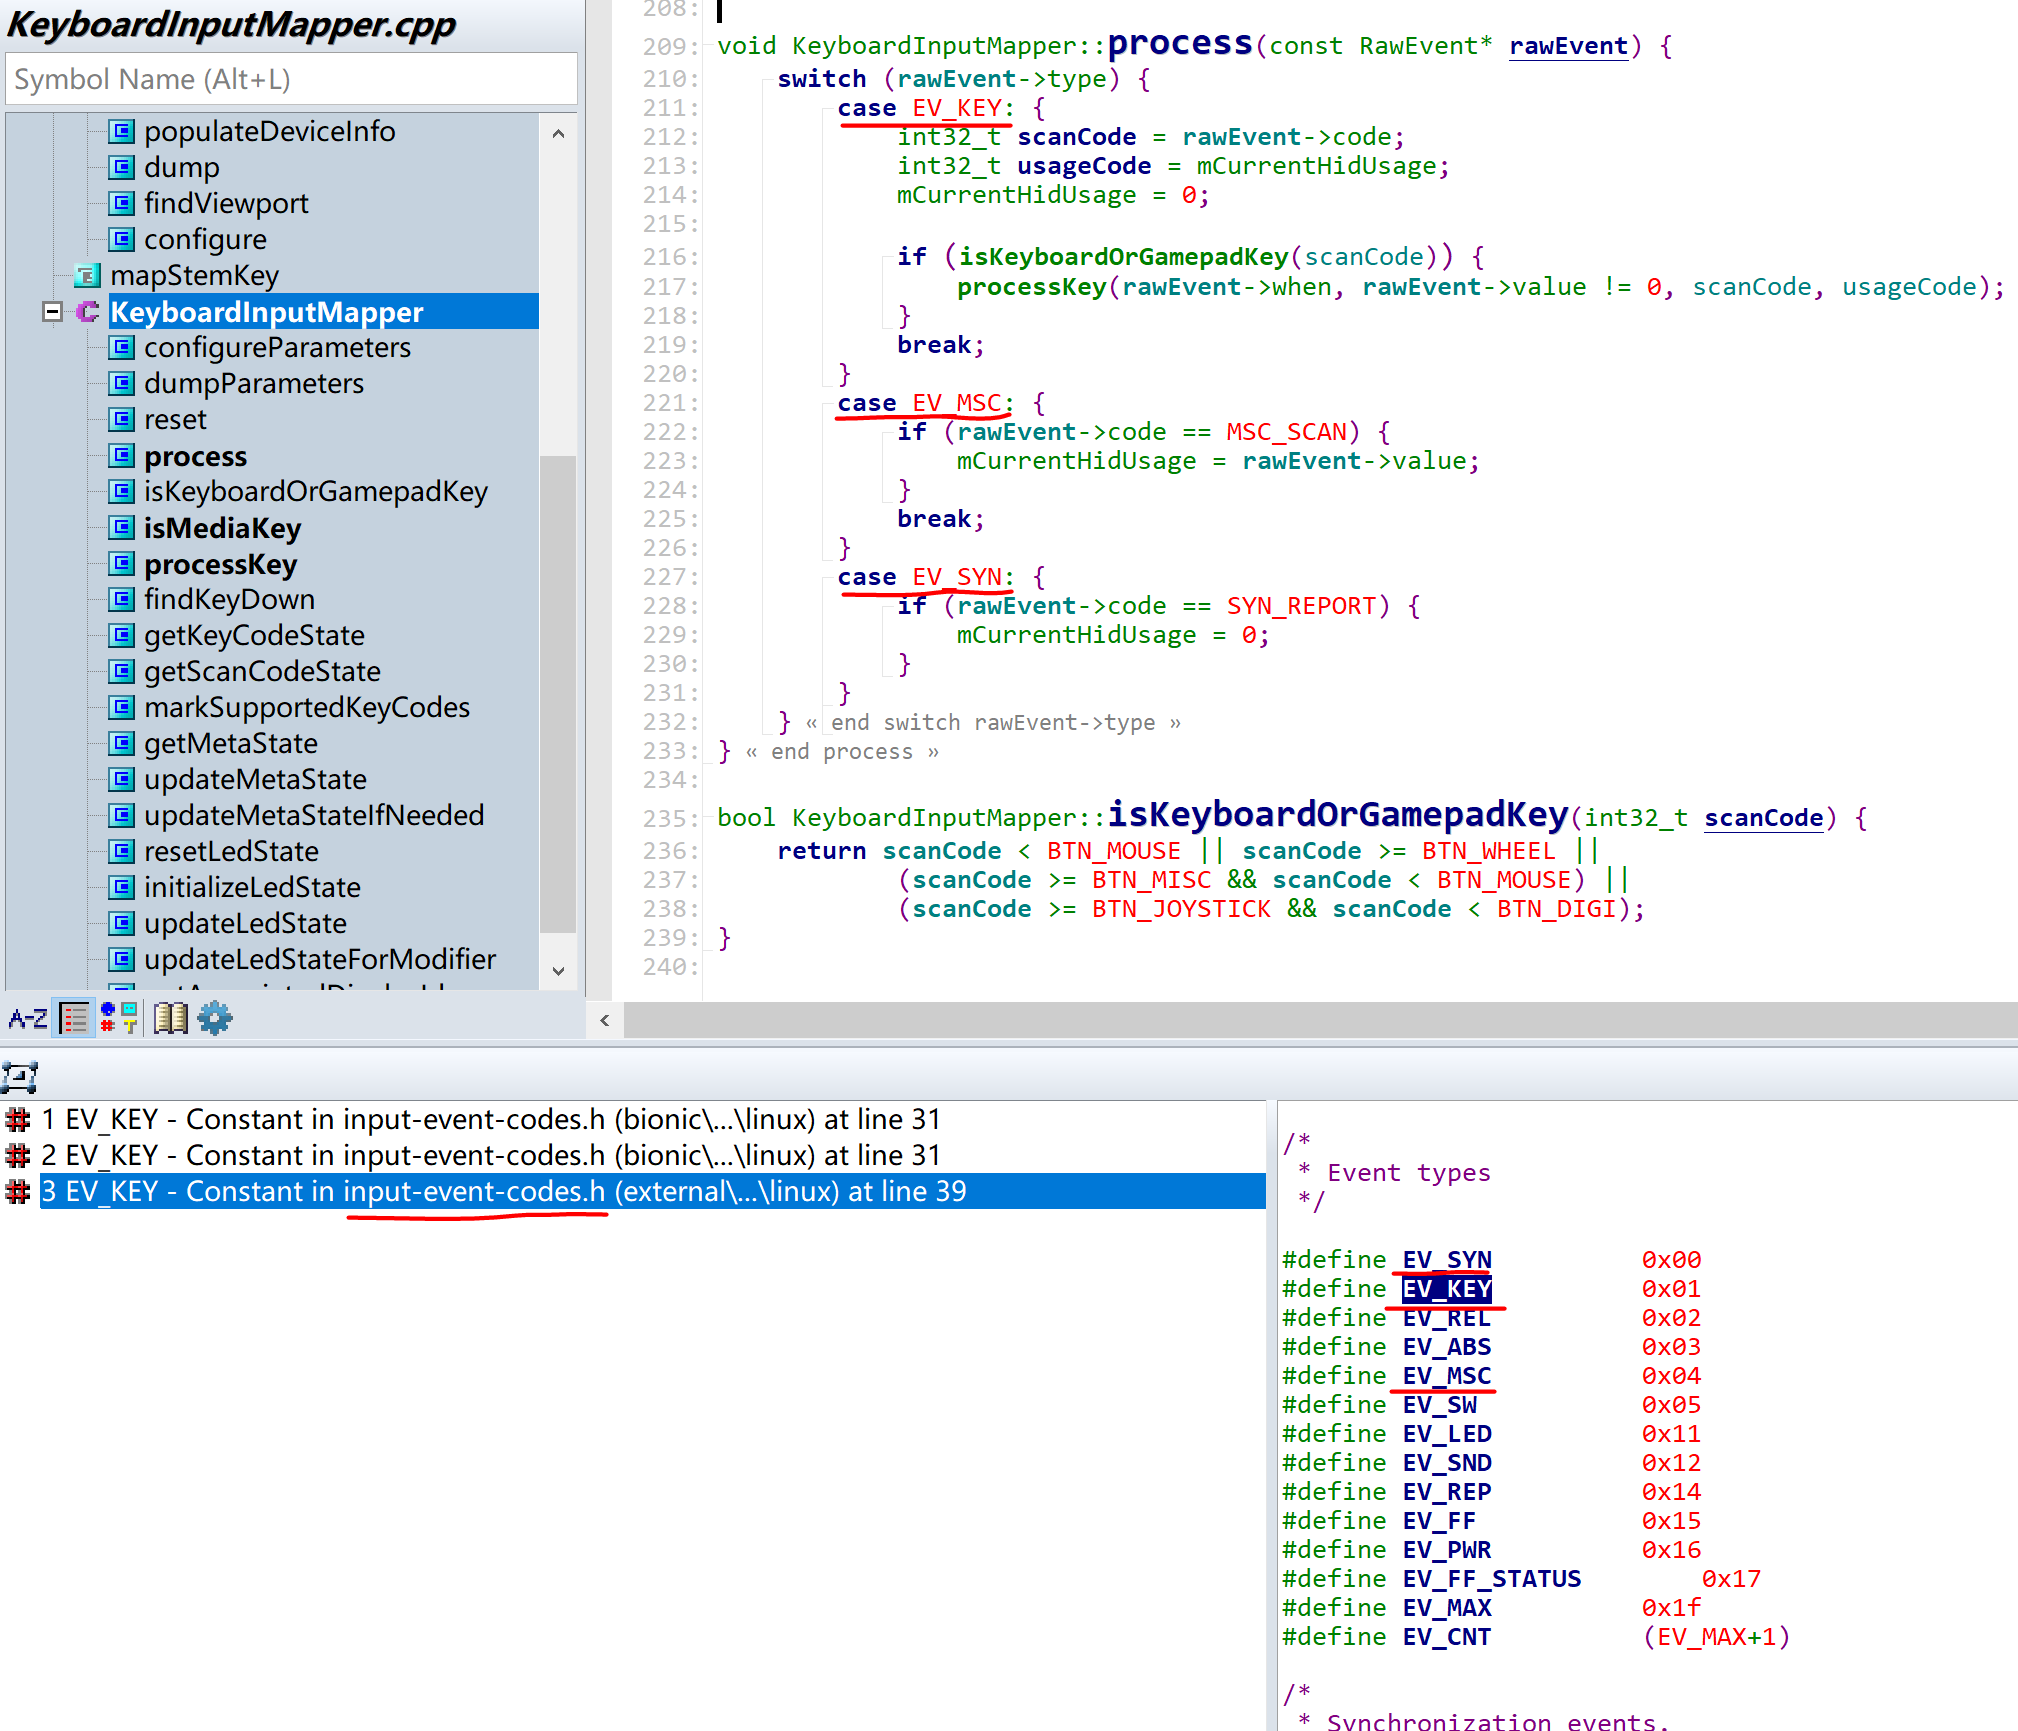Image resolution: width=2018 pixels, height=1731 pixels.
Task: Click the highlighted EV_KEY define in preview
Action: coord(1447,1289)
